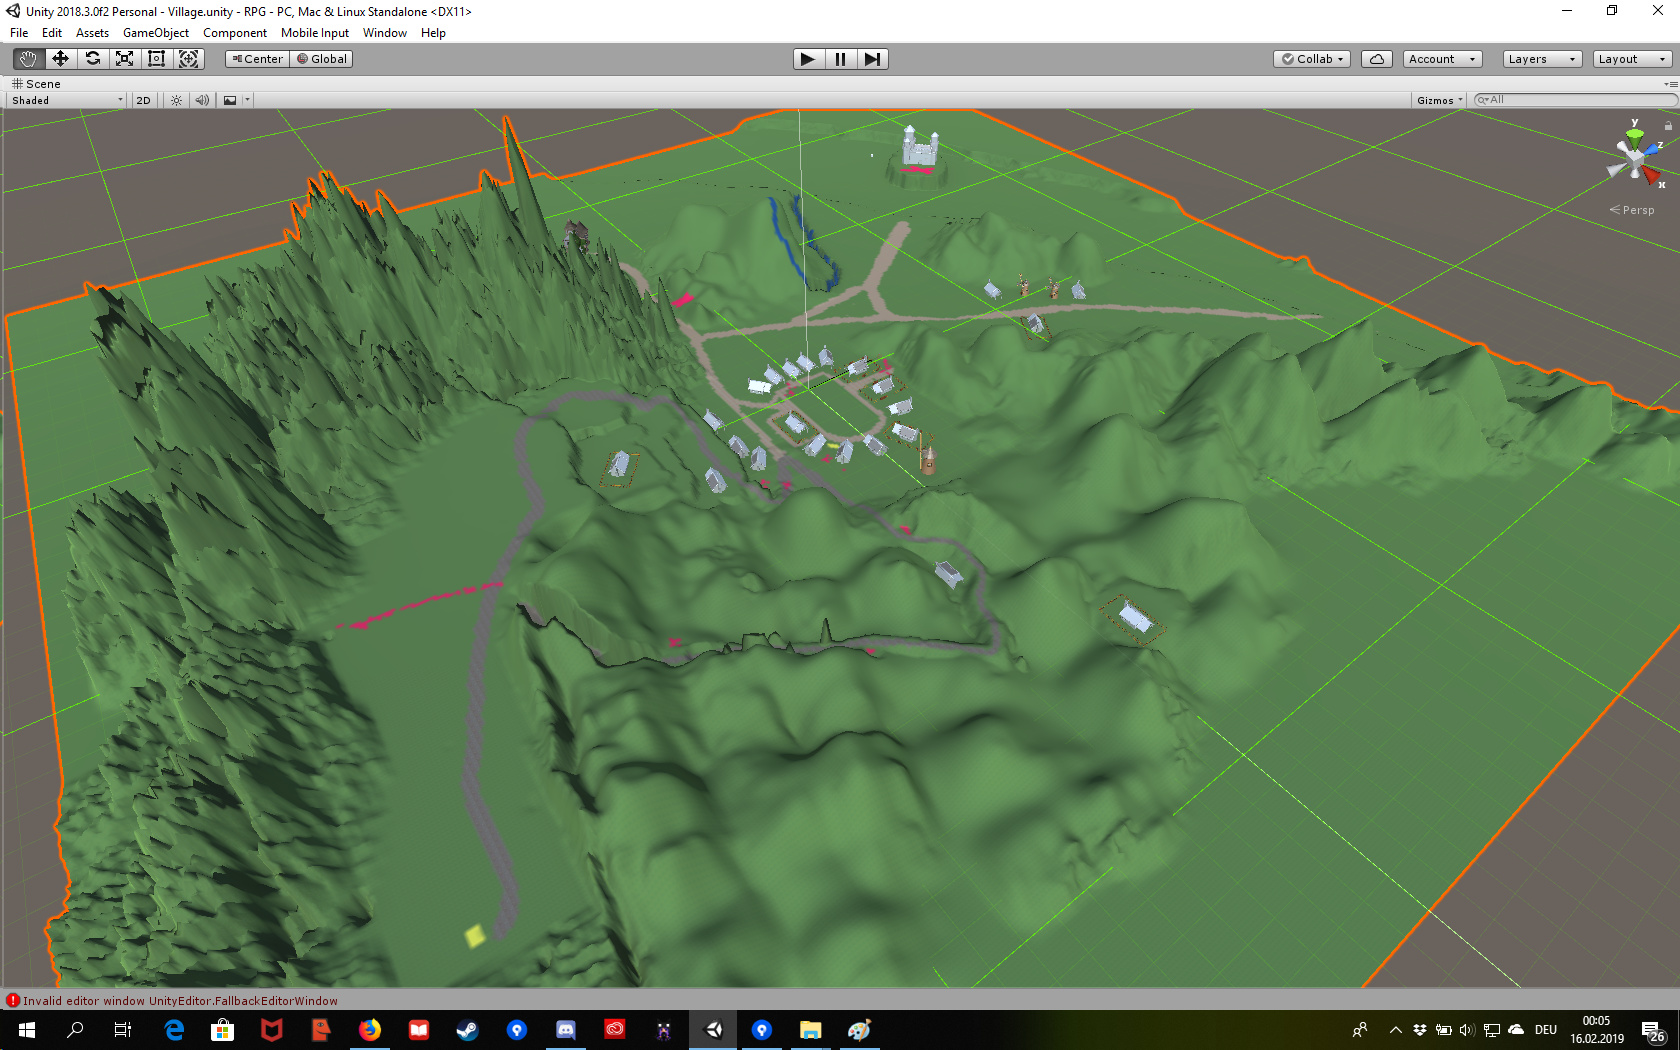Open the Mobile Input menu
1680x1050 pixels.
(x=315, y=33)
